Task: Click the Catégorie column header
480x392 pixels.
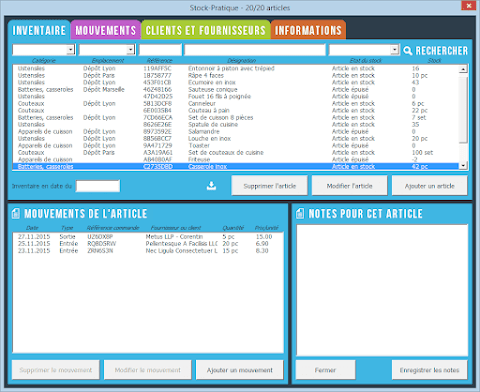Action: click(44, 60)
